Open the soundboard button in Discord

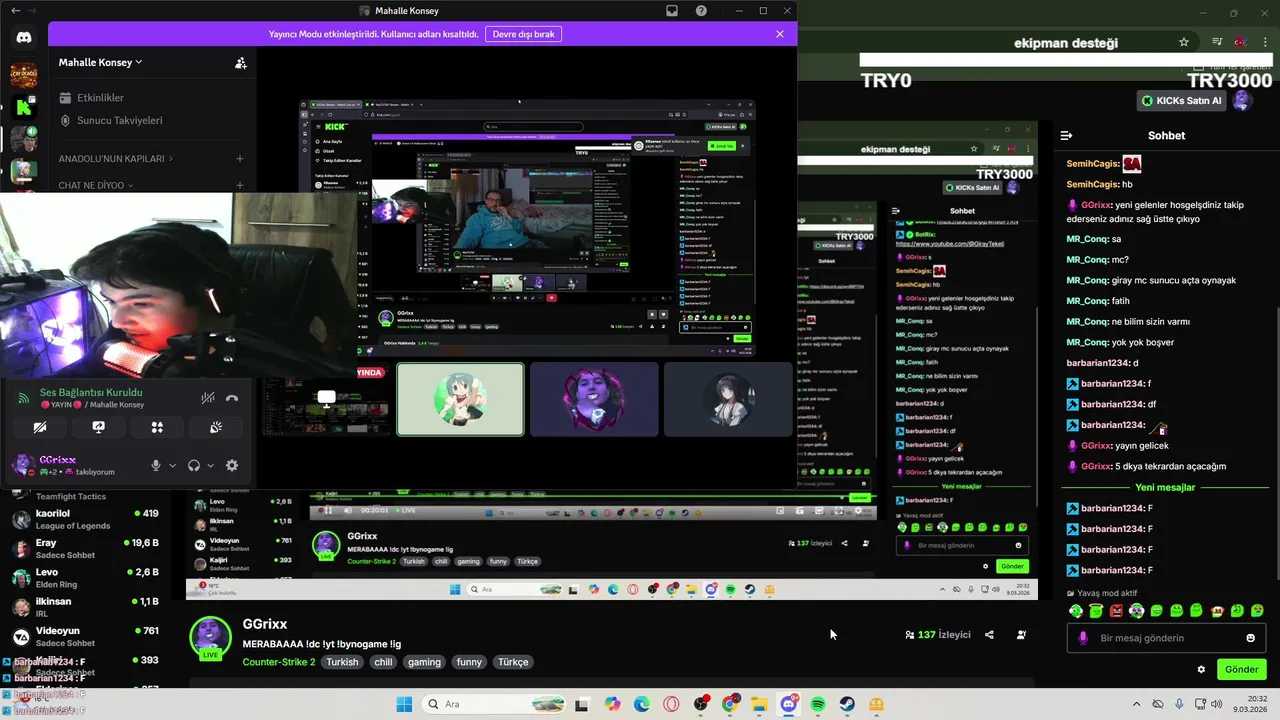[x=216, y=427]
